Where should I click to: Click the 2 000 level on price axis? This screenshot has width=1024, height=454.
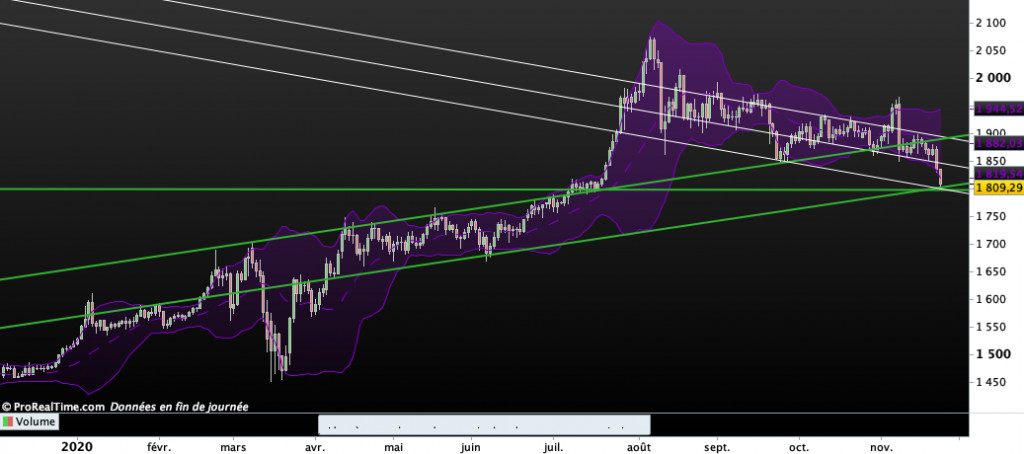point(993,78)
